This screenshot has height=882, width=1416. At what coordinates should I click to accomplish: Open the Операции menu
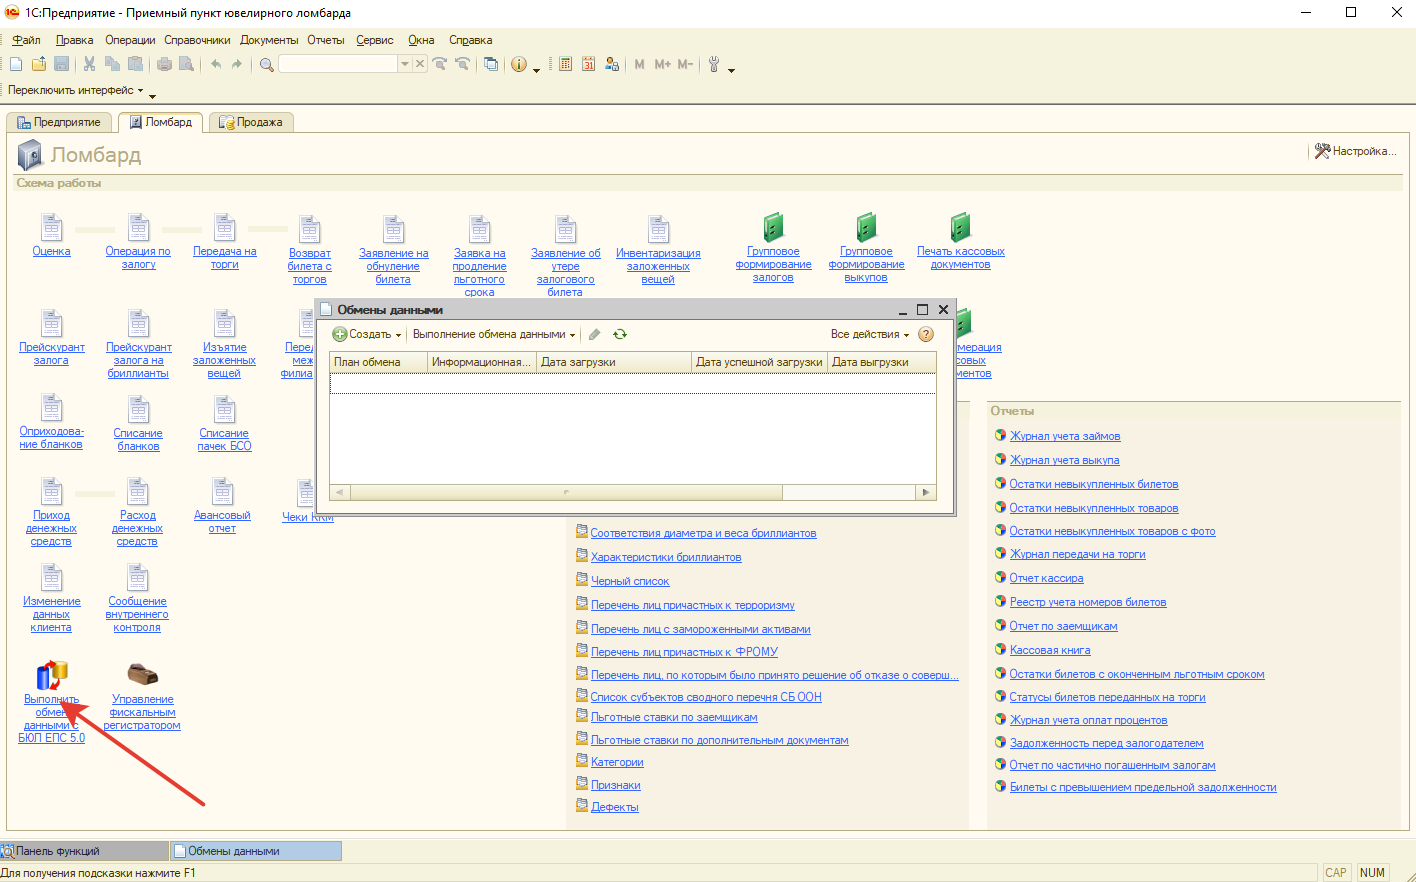(x=130, y=40)
